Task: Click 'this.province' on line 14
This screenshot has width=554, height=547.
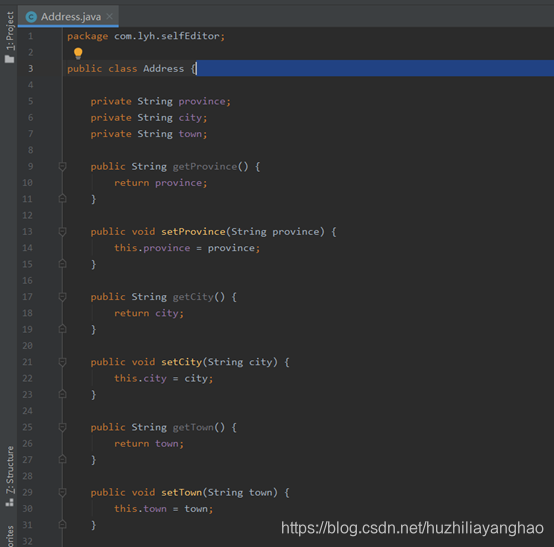Action: point(152,248)
